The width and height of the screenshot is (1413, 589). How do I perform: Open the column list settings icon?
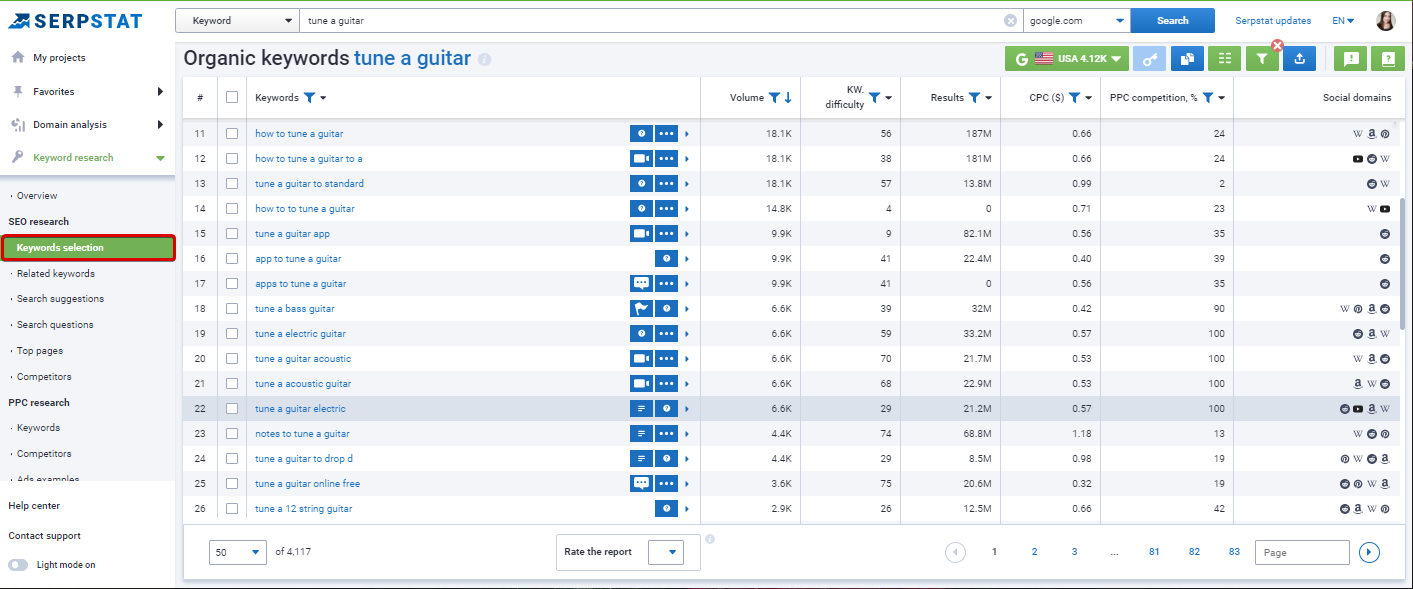[1224, 58]
